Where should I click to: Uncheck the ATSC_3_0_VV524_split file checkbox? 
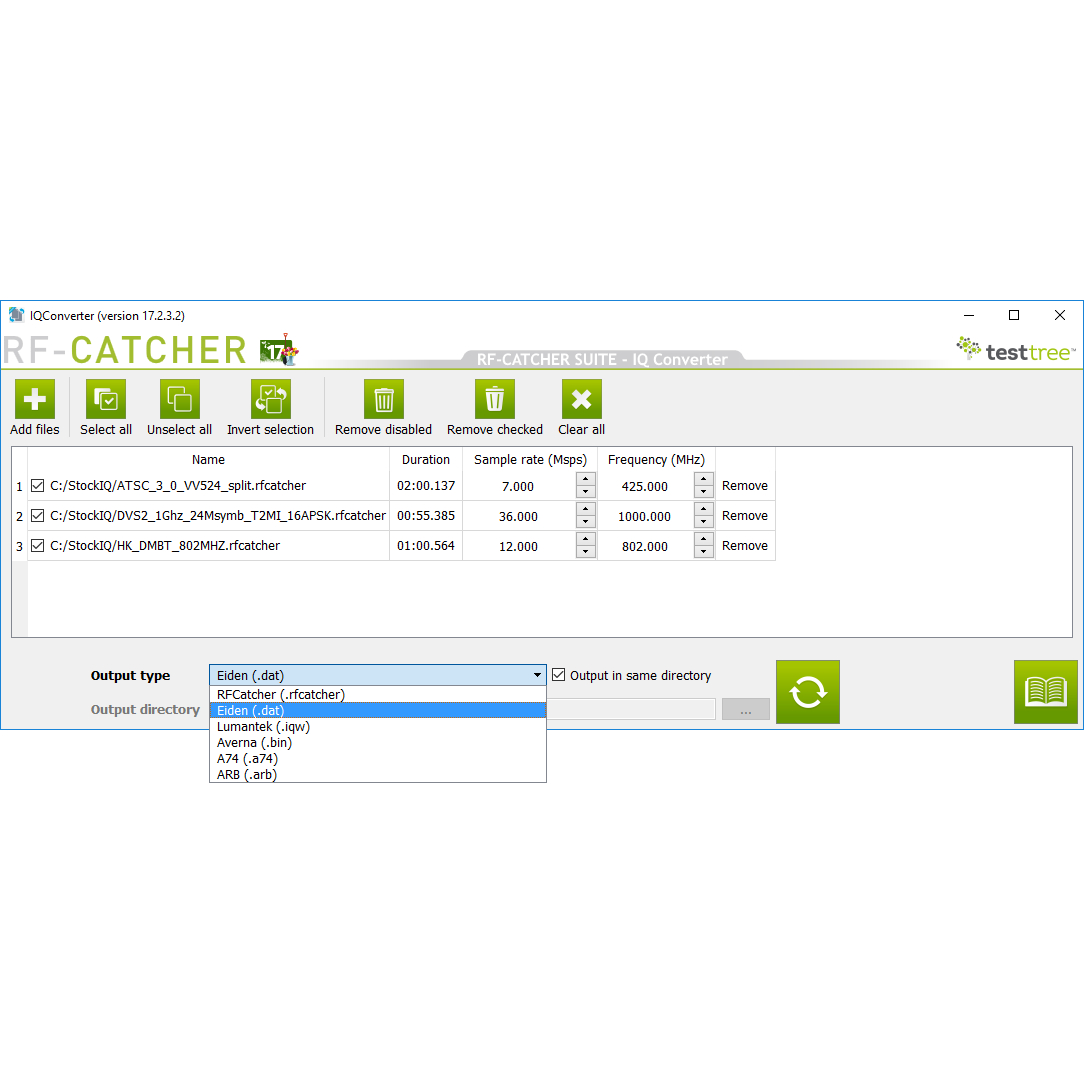[38, 486]
